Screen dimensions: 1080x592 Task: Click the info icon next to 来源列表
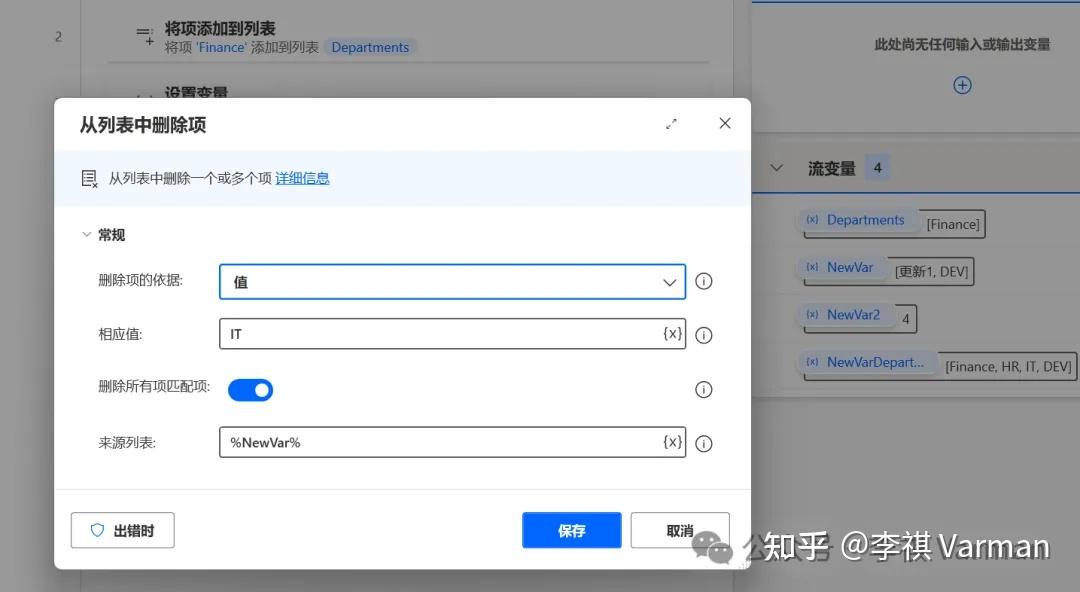click(703, 443)
